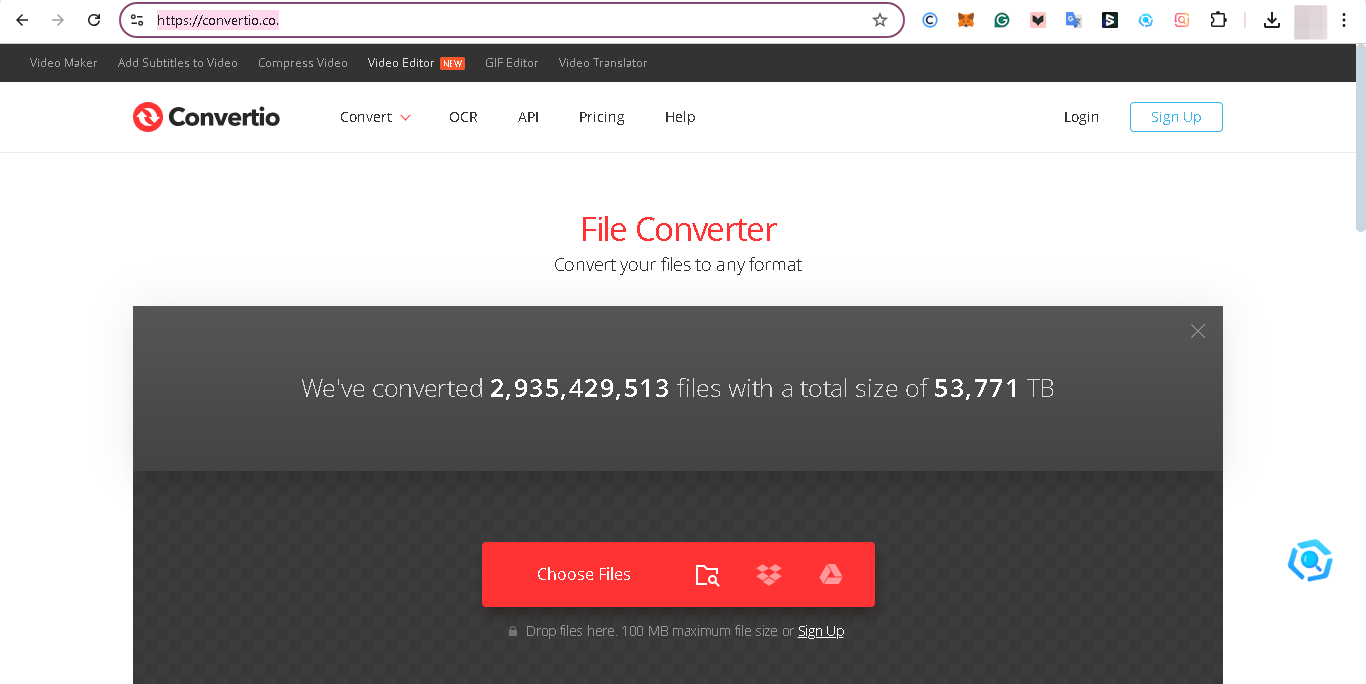
Task: Click the Sign Up button in header
Action: (1176, 117)
